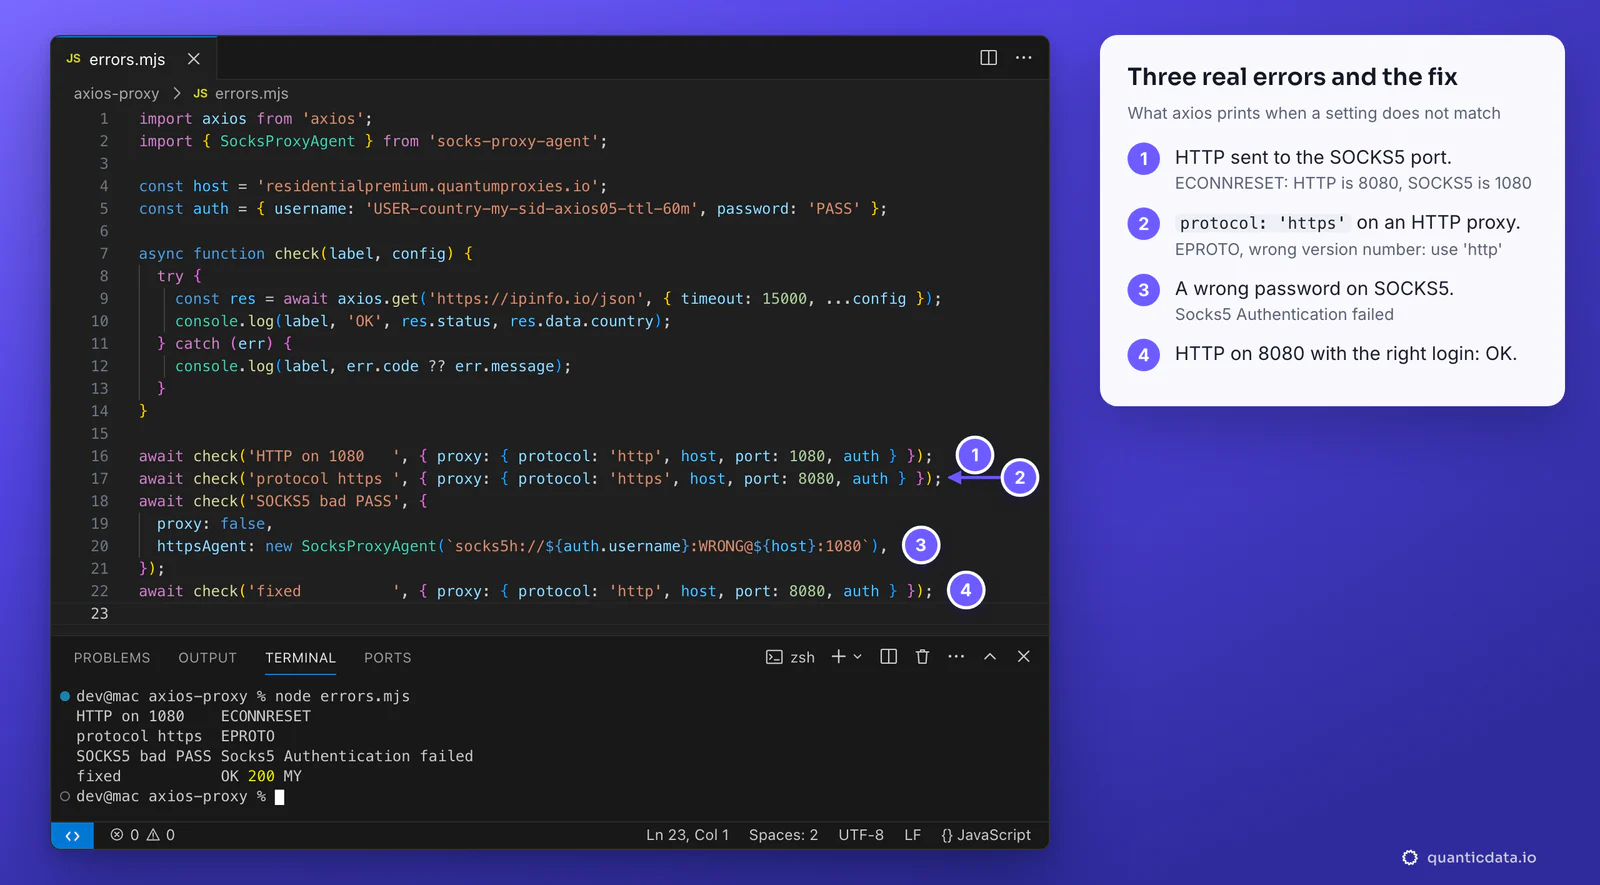1600x885 pixels.
Task: Click the 'residentialpremium.quantumproxies.io' host string
Action: pyautogui.click(x=428, y=186)
